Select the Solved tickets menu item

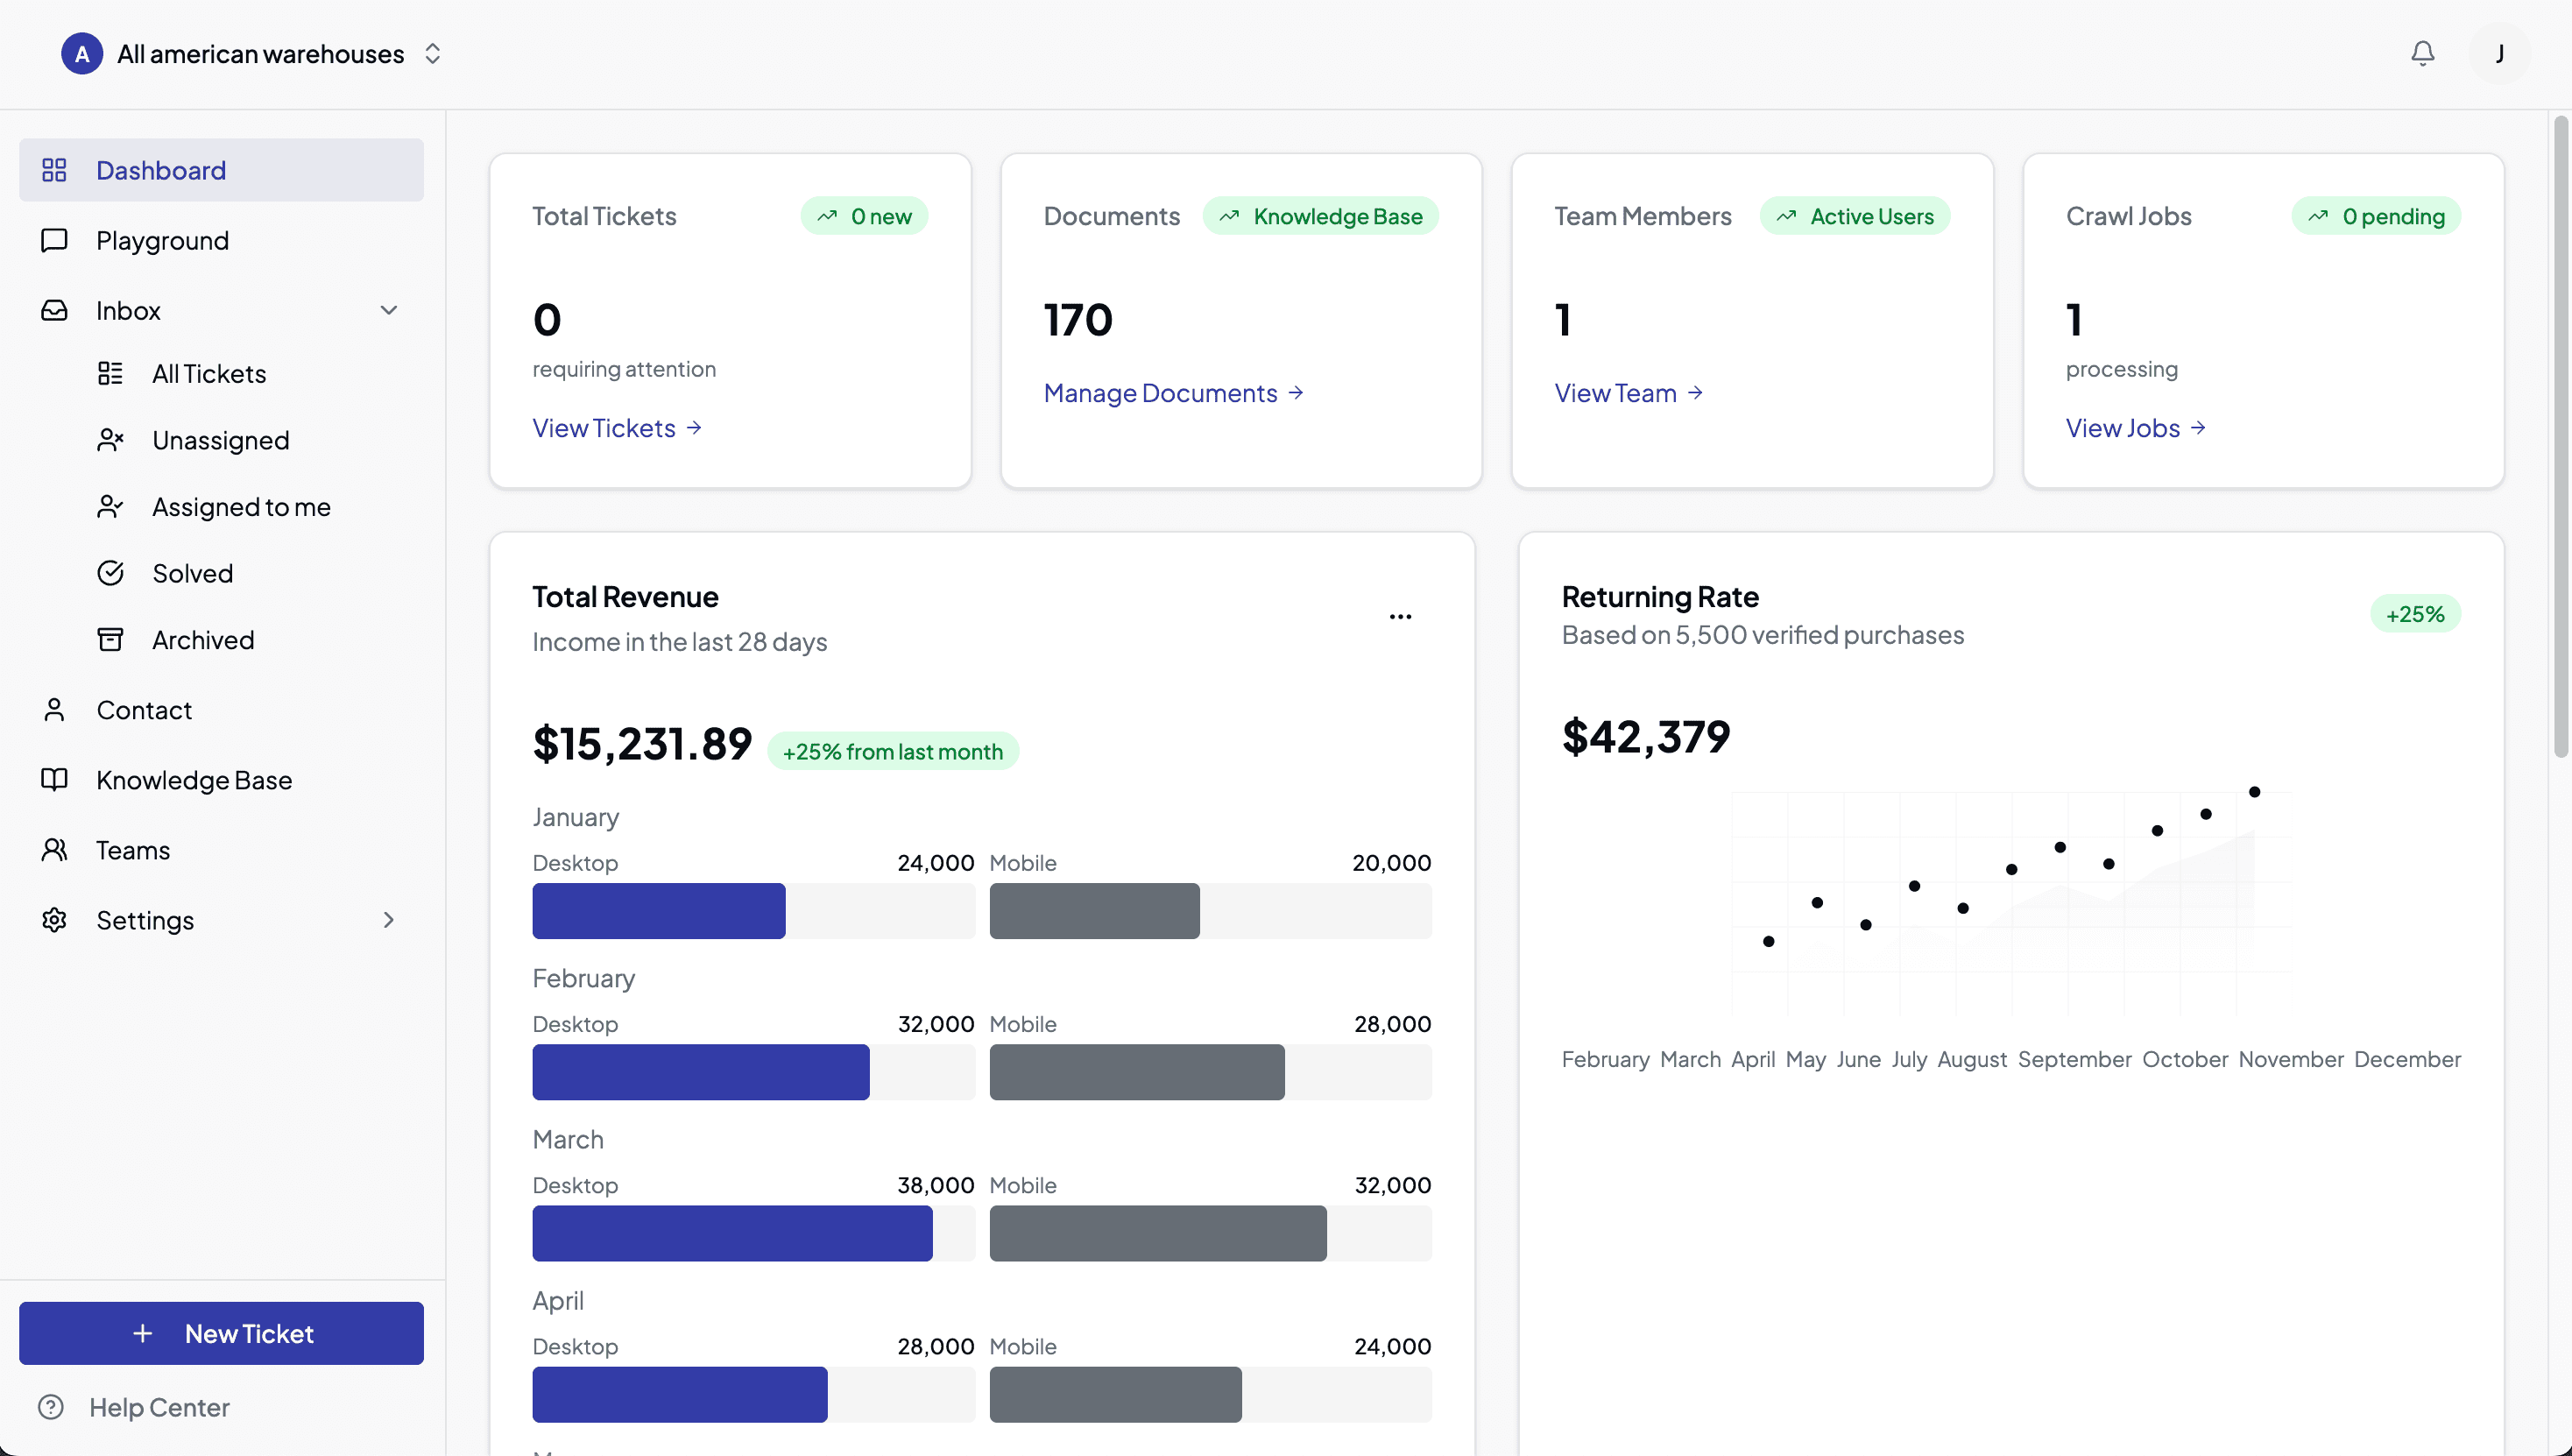[191, 572]
